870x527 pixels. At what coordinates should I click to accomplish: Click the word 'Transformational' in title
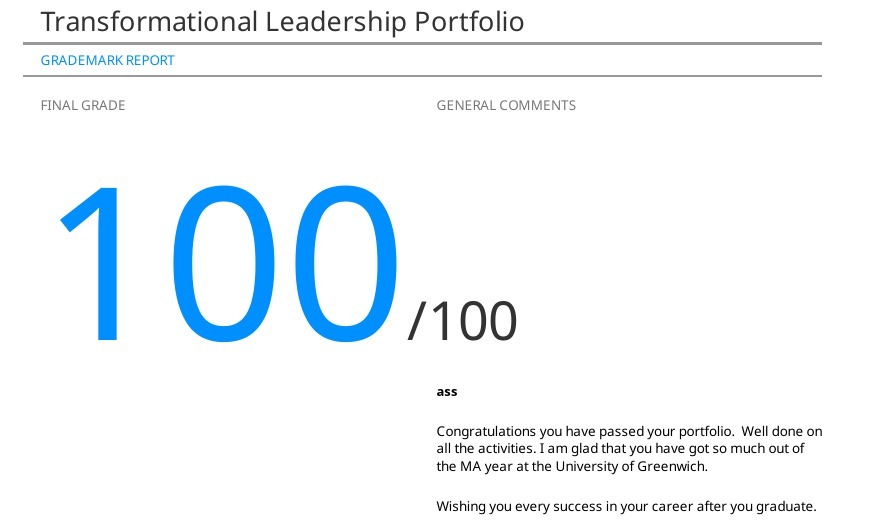[149, 22]
